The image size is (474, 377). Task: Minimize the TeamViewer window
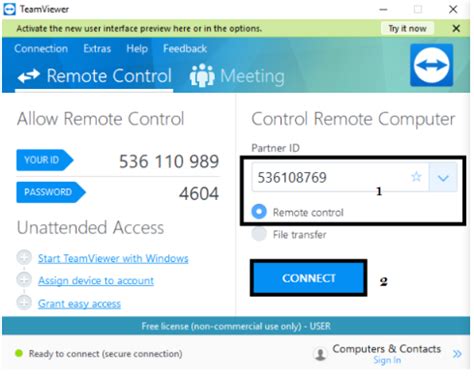coord(383,9)
